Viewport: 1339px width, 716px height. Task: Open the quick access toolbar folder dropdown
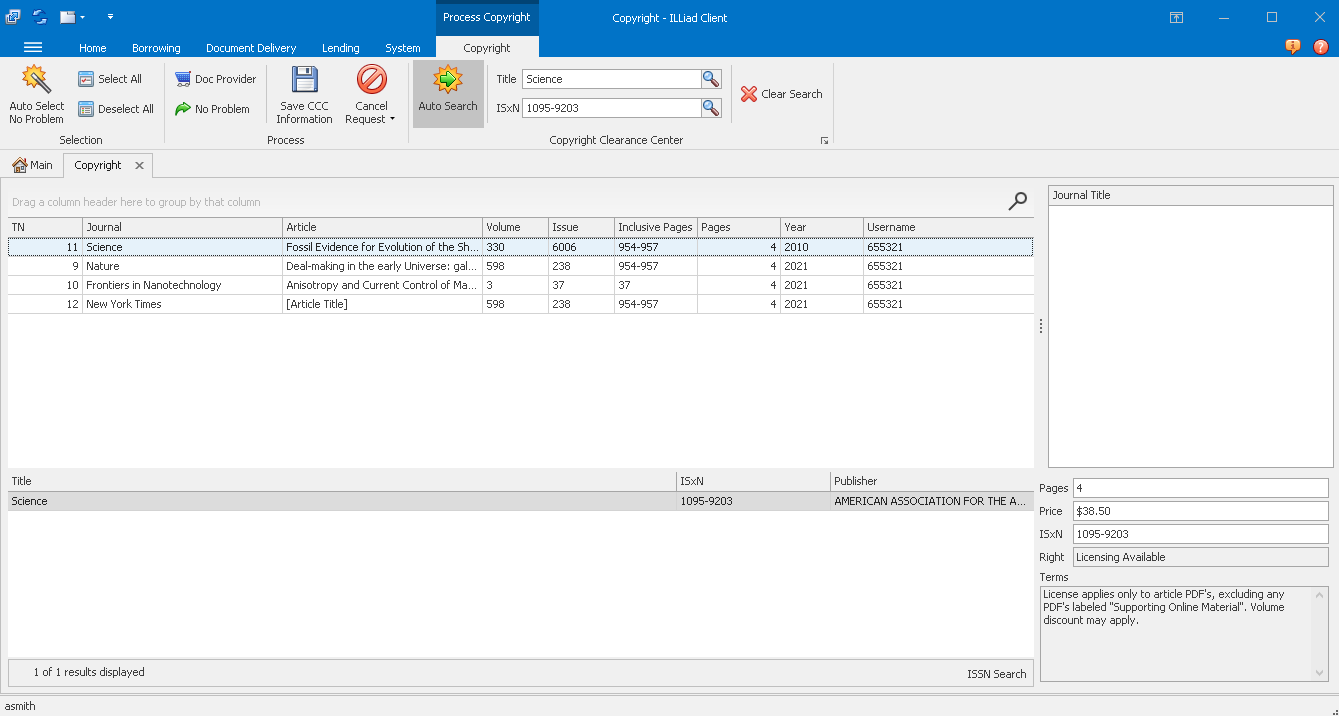[81, 16]
